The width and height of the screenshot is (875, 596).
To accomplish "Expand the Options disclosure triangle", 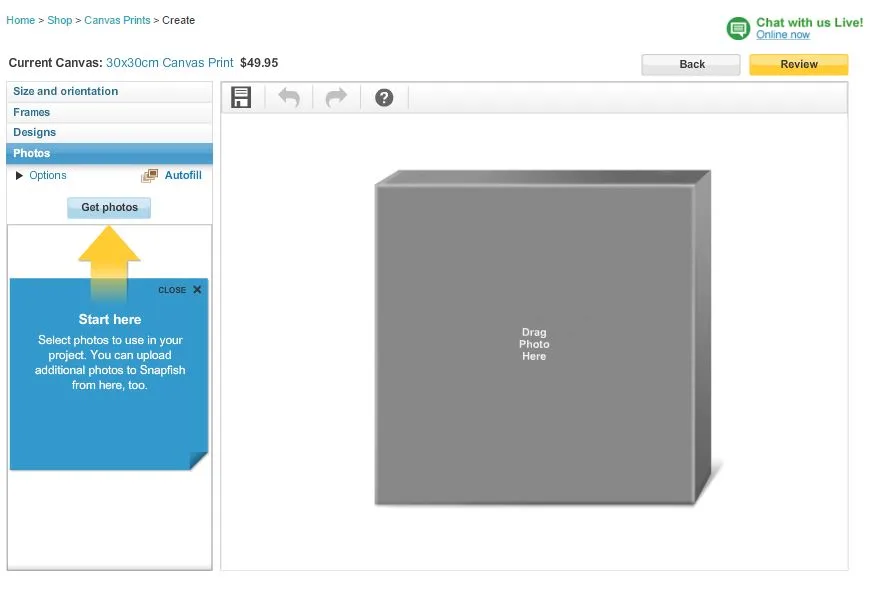I will click(x=19, y=176).
